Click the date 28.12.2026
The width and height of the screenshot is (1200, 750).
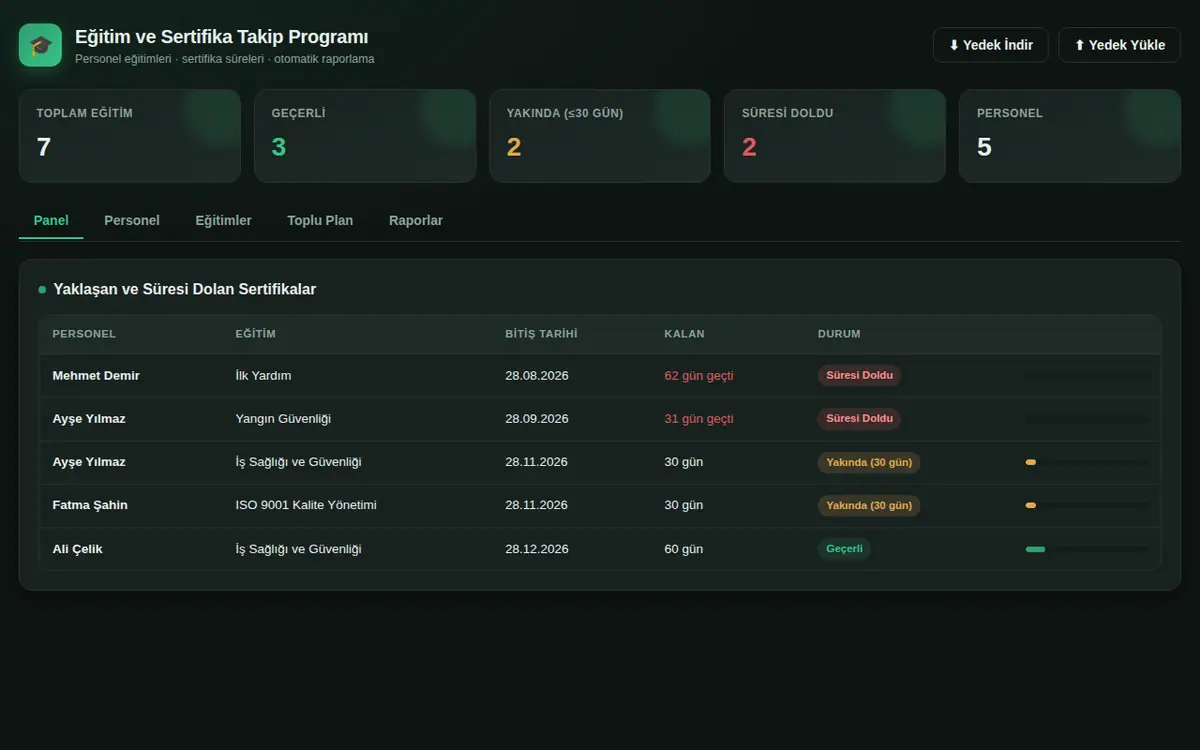pos(537,549)
